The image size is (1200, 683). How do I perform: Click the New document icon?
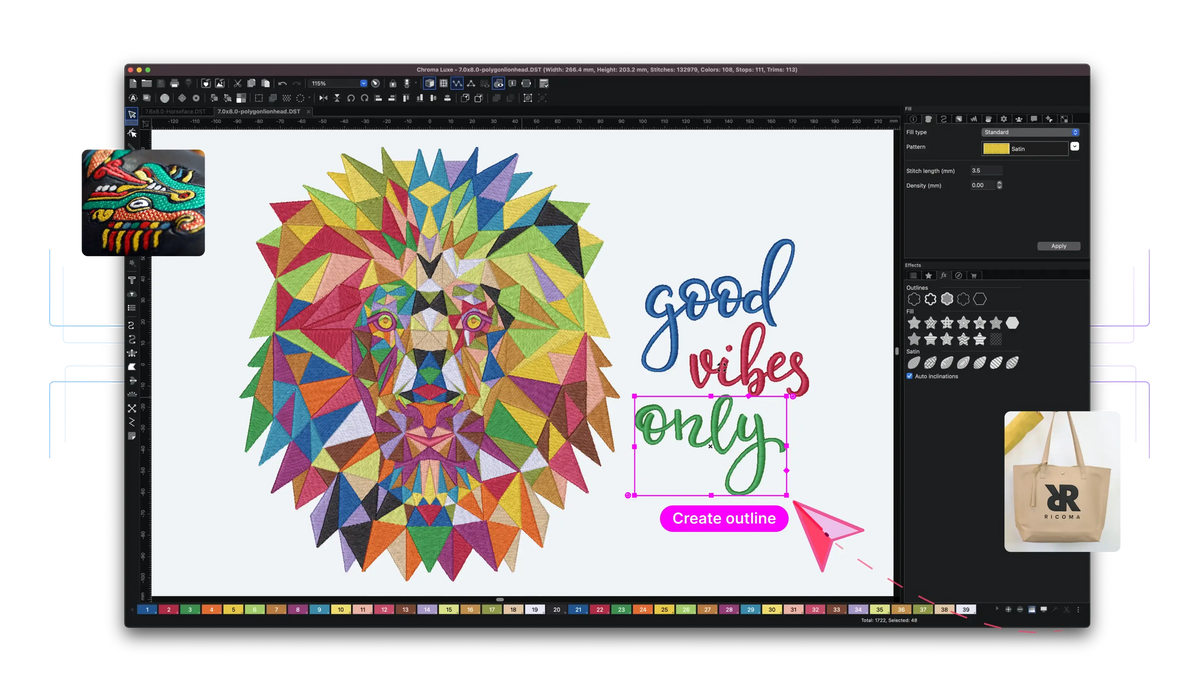click(x=132, y=83)
